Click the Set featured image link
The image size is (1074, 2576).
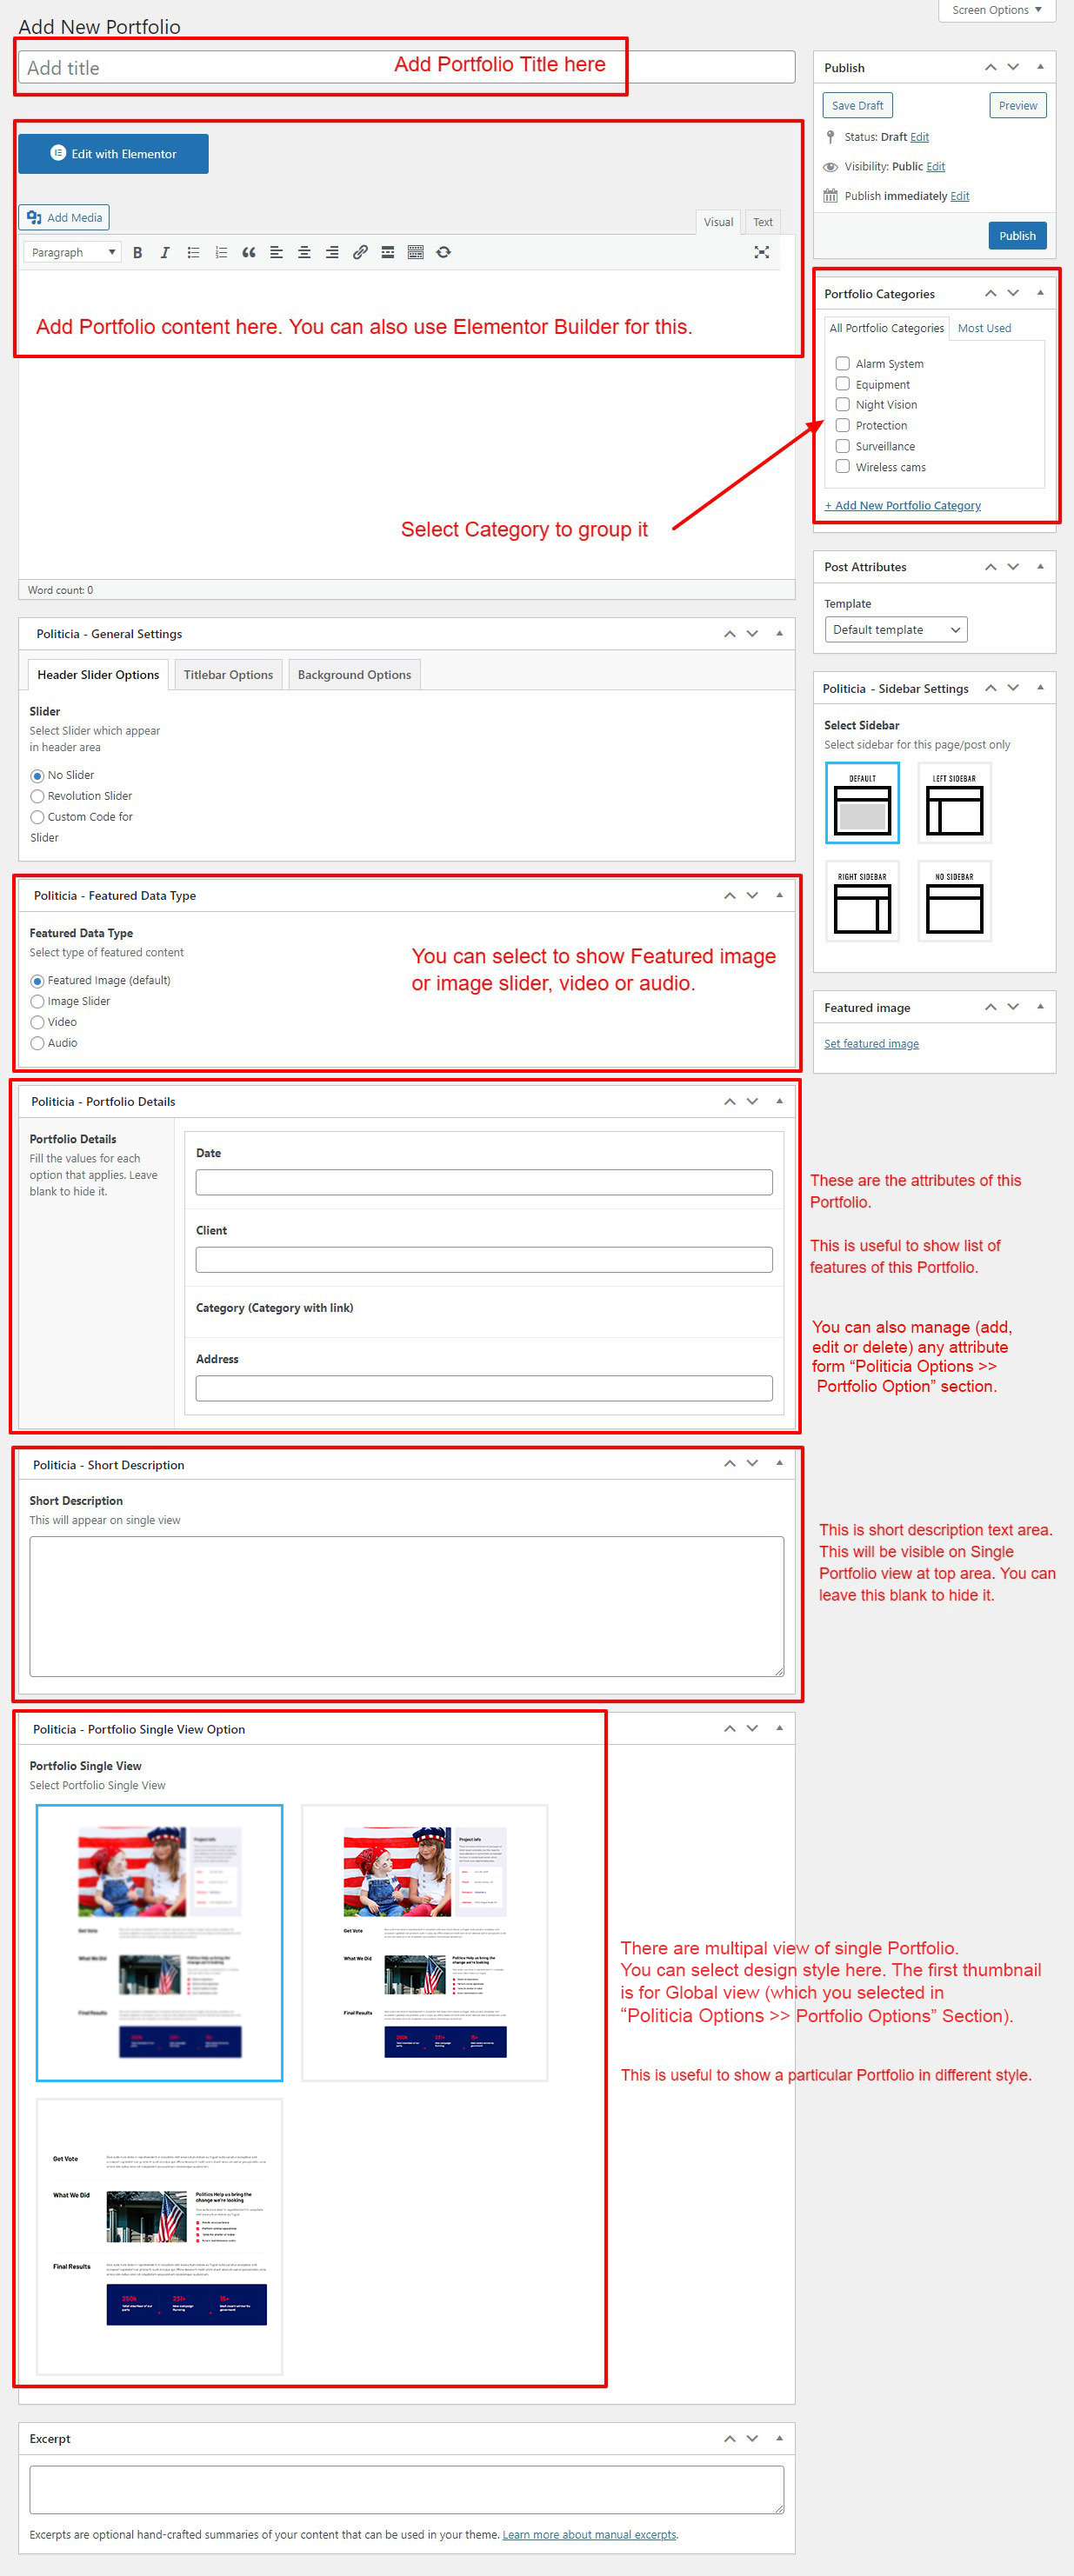click(x=870, y=1044)
